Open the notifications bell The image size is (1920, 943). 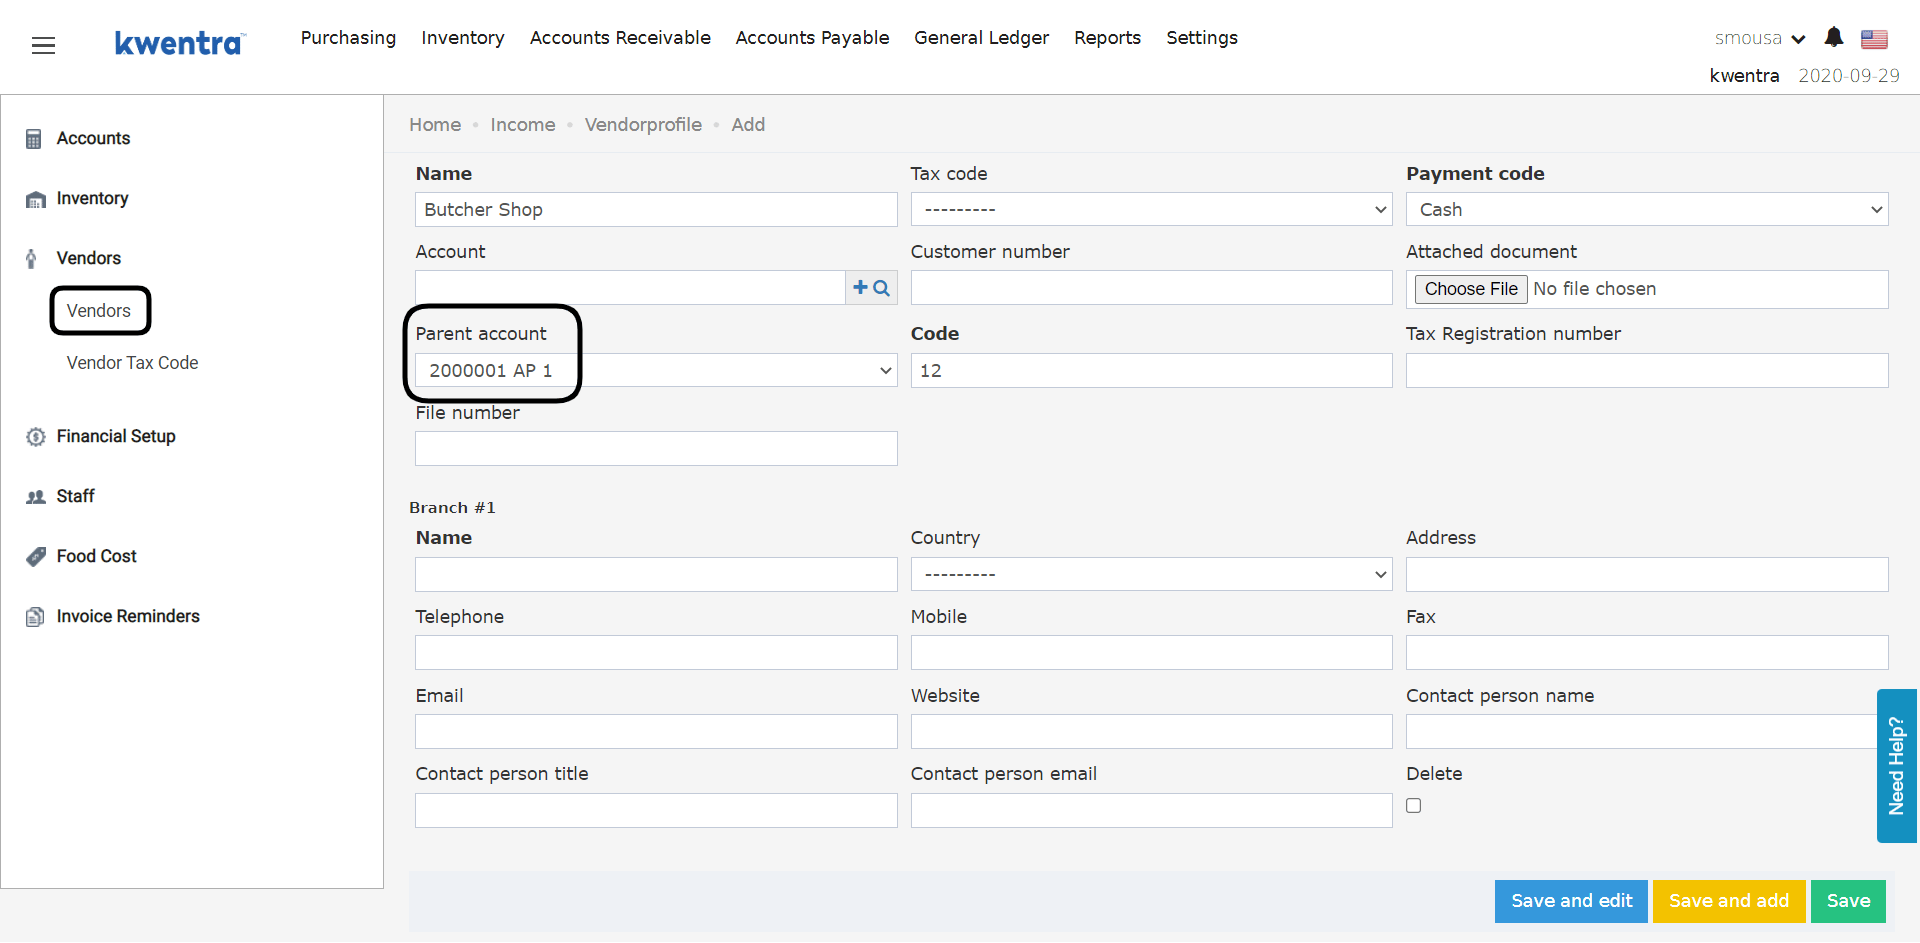point(1833,38)
